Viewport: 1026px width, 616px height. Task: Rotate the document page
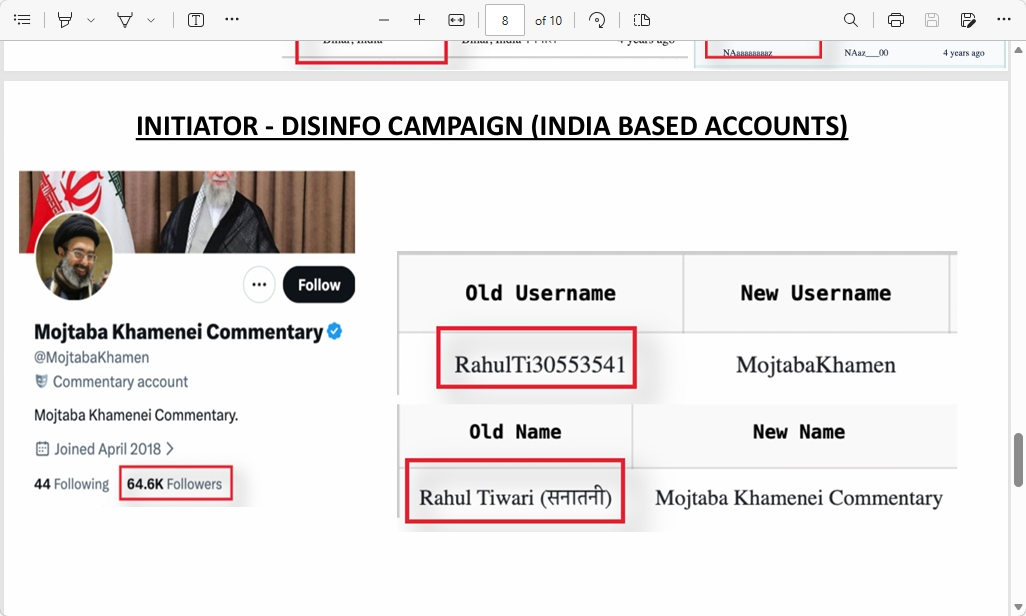point(597,20)
